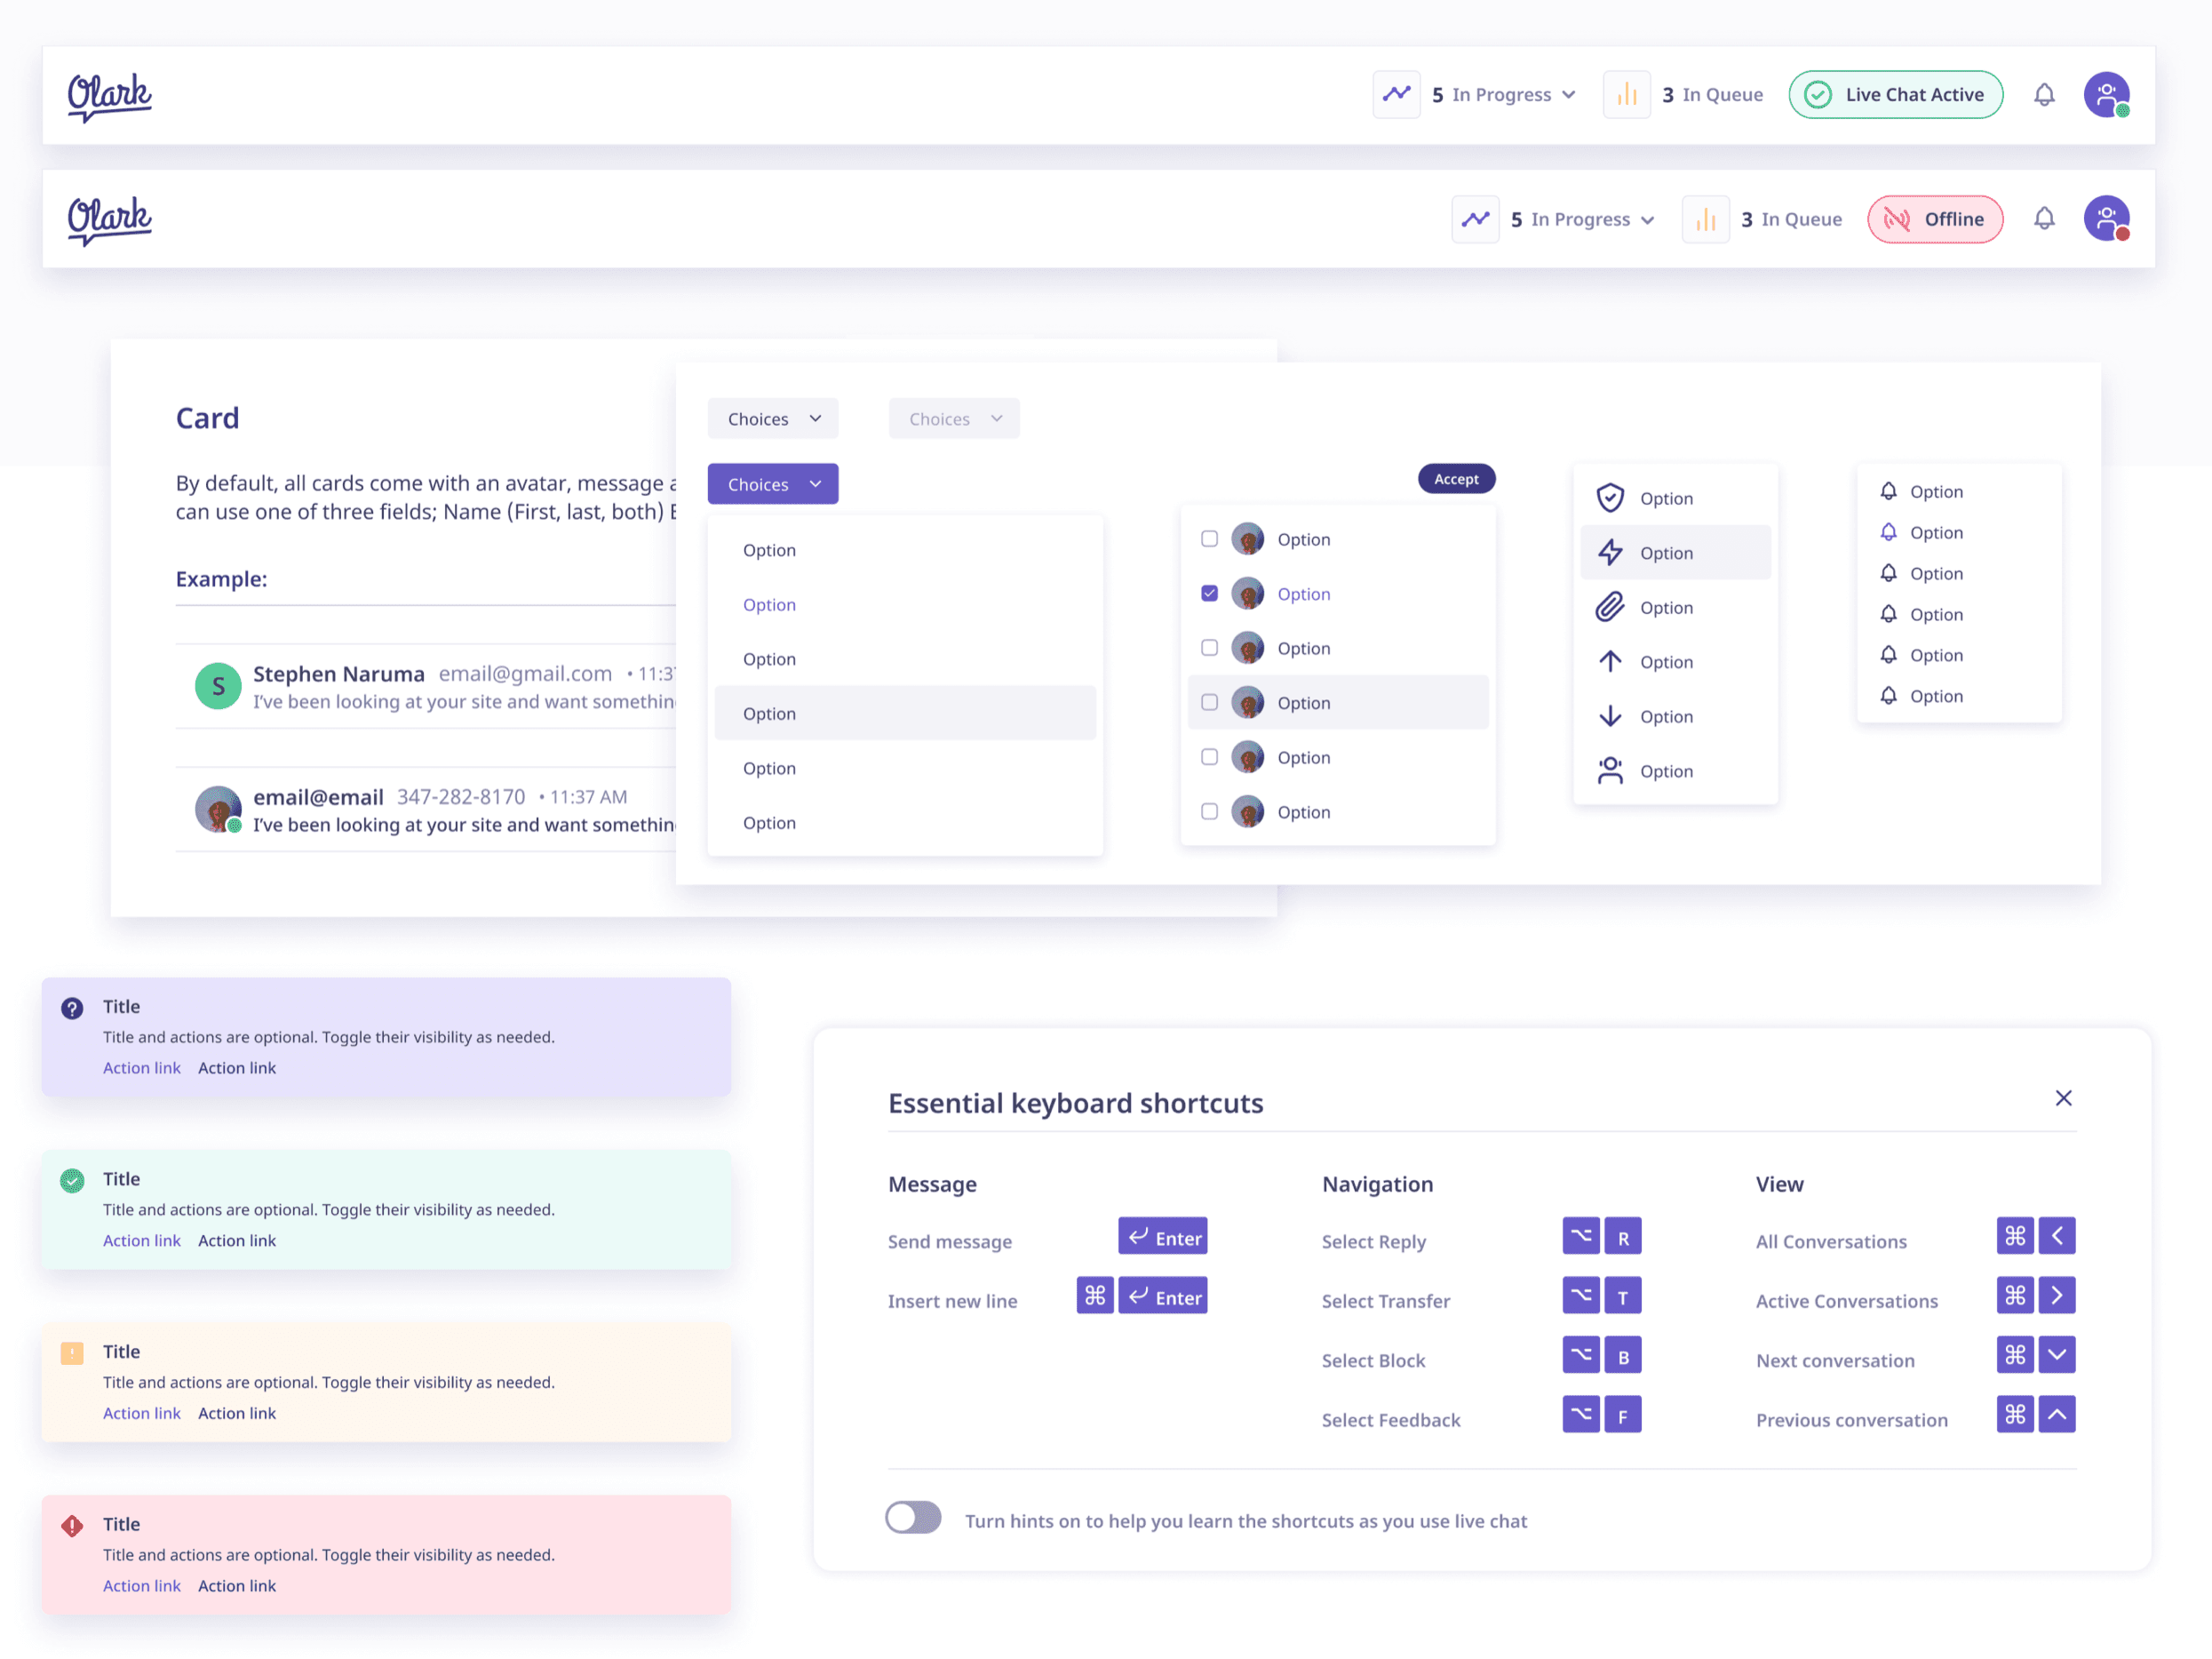Screen dimensions: 2212x1659
Task: Select the up arrow Option
Action: (x=1675, y=661)
